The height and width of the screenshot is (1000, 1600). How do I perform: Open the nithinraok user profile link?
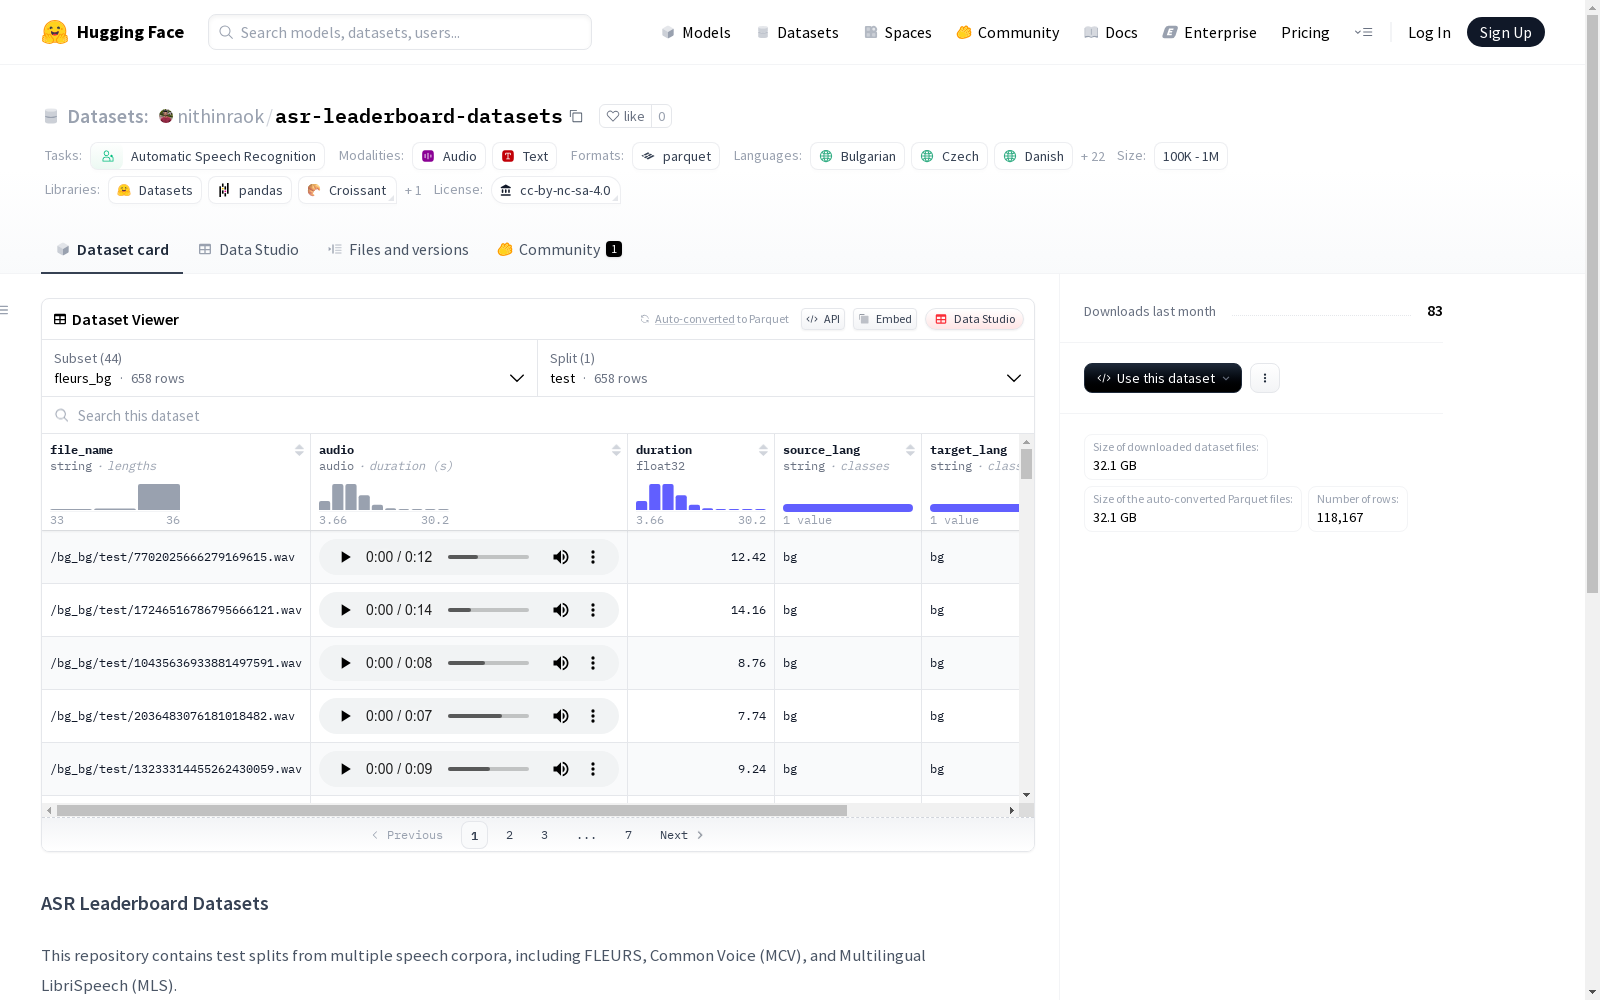(x=221, y=116)
